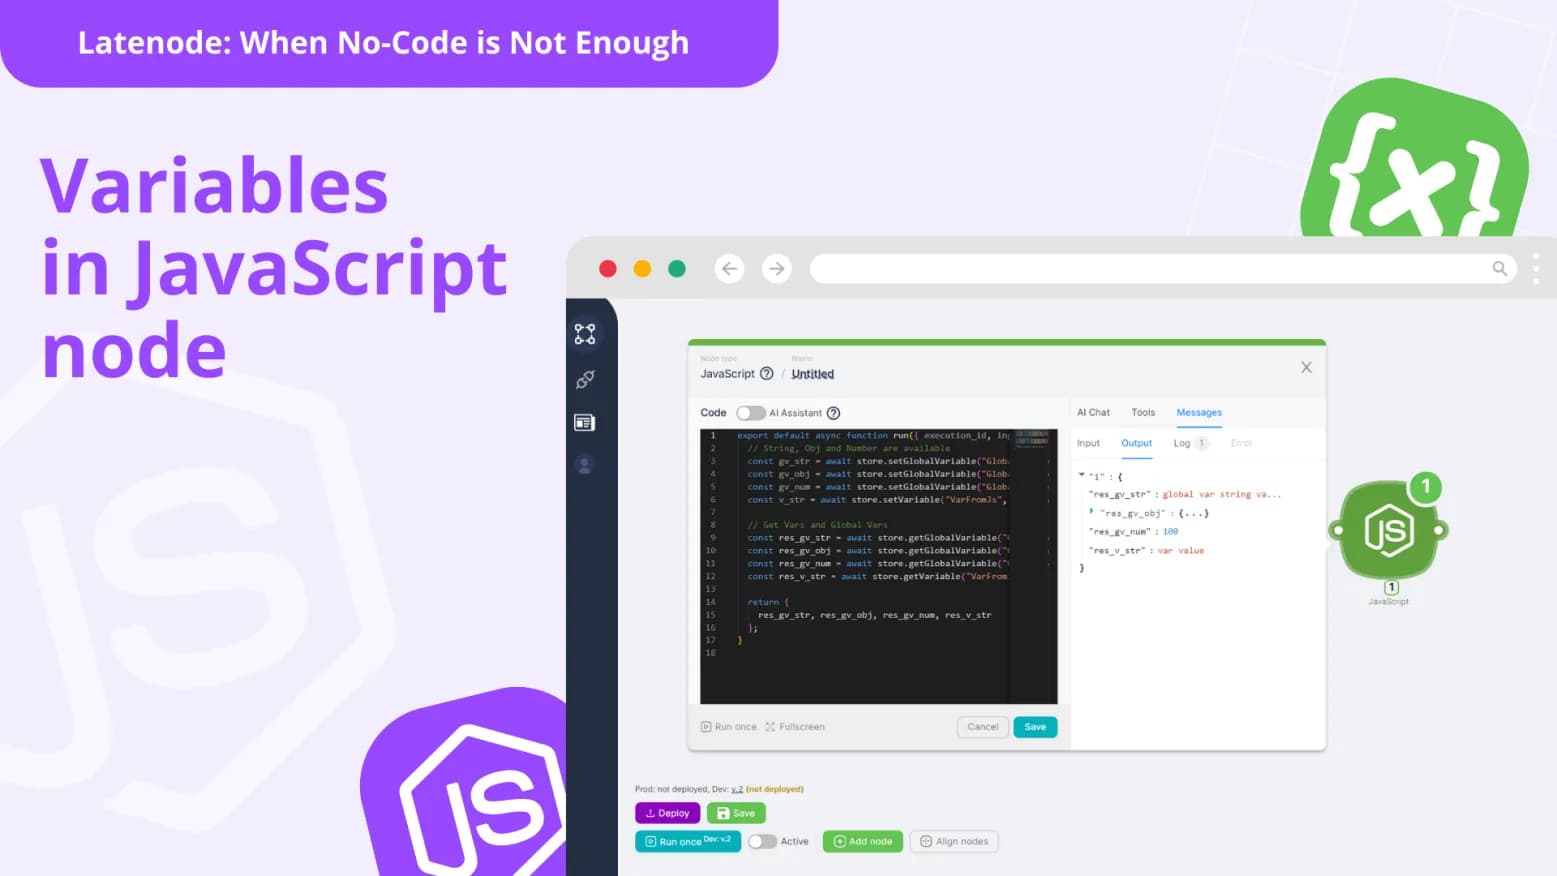Click the help icon beside AI Assistant
This screenshot has height=876, width=1557.
click(834, 413)
